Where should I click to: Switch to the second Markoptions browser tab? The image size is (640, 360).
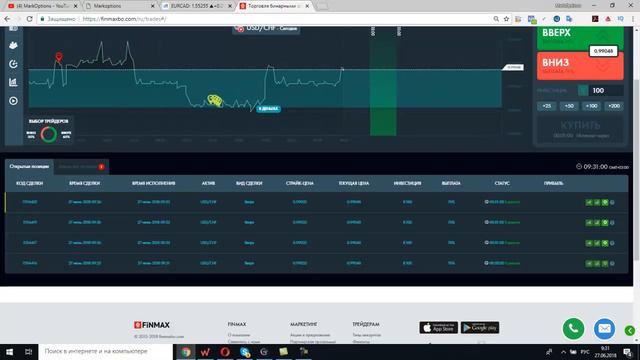click(120, 6)
